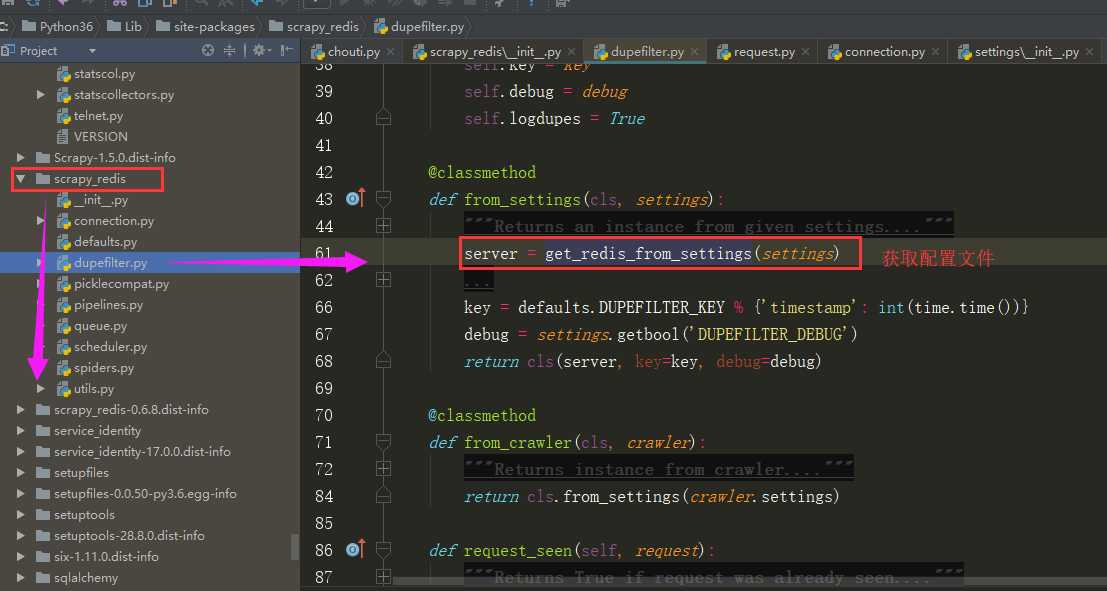
Task: Click the Project panel vertical scrollbar
Action: pyautogui.click(x=295, y=547)
